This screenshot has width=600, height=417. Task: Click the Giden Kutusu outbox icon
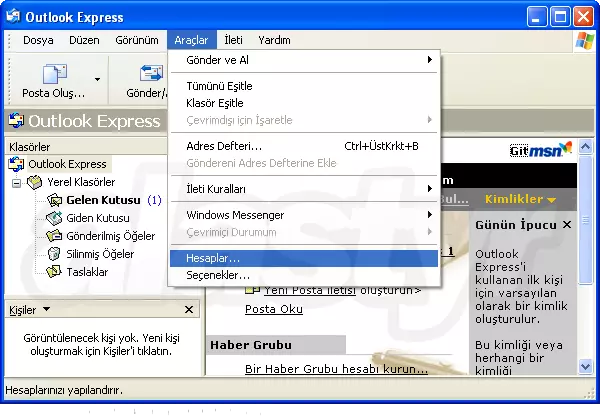[54, 218]
